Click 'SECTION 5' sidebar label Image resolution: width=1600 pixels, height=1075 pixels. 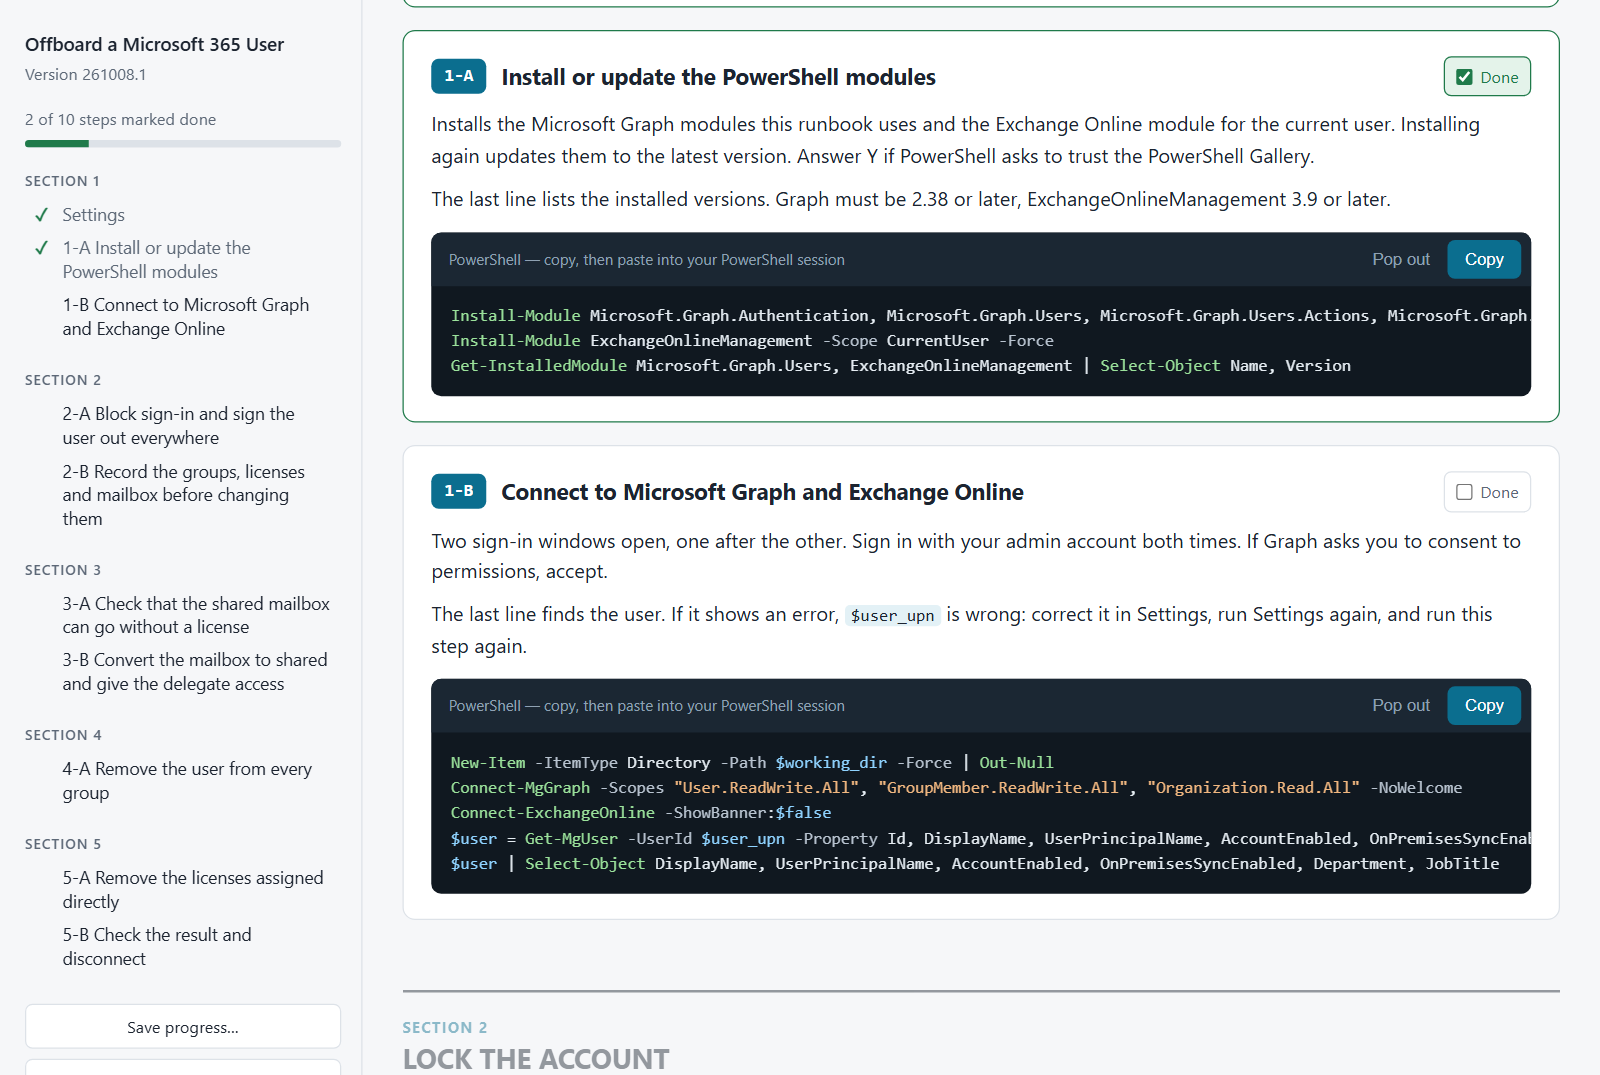63,844
